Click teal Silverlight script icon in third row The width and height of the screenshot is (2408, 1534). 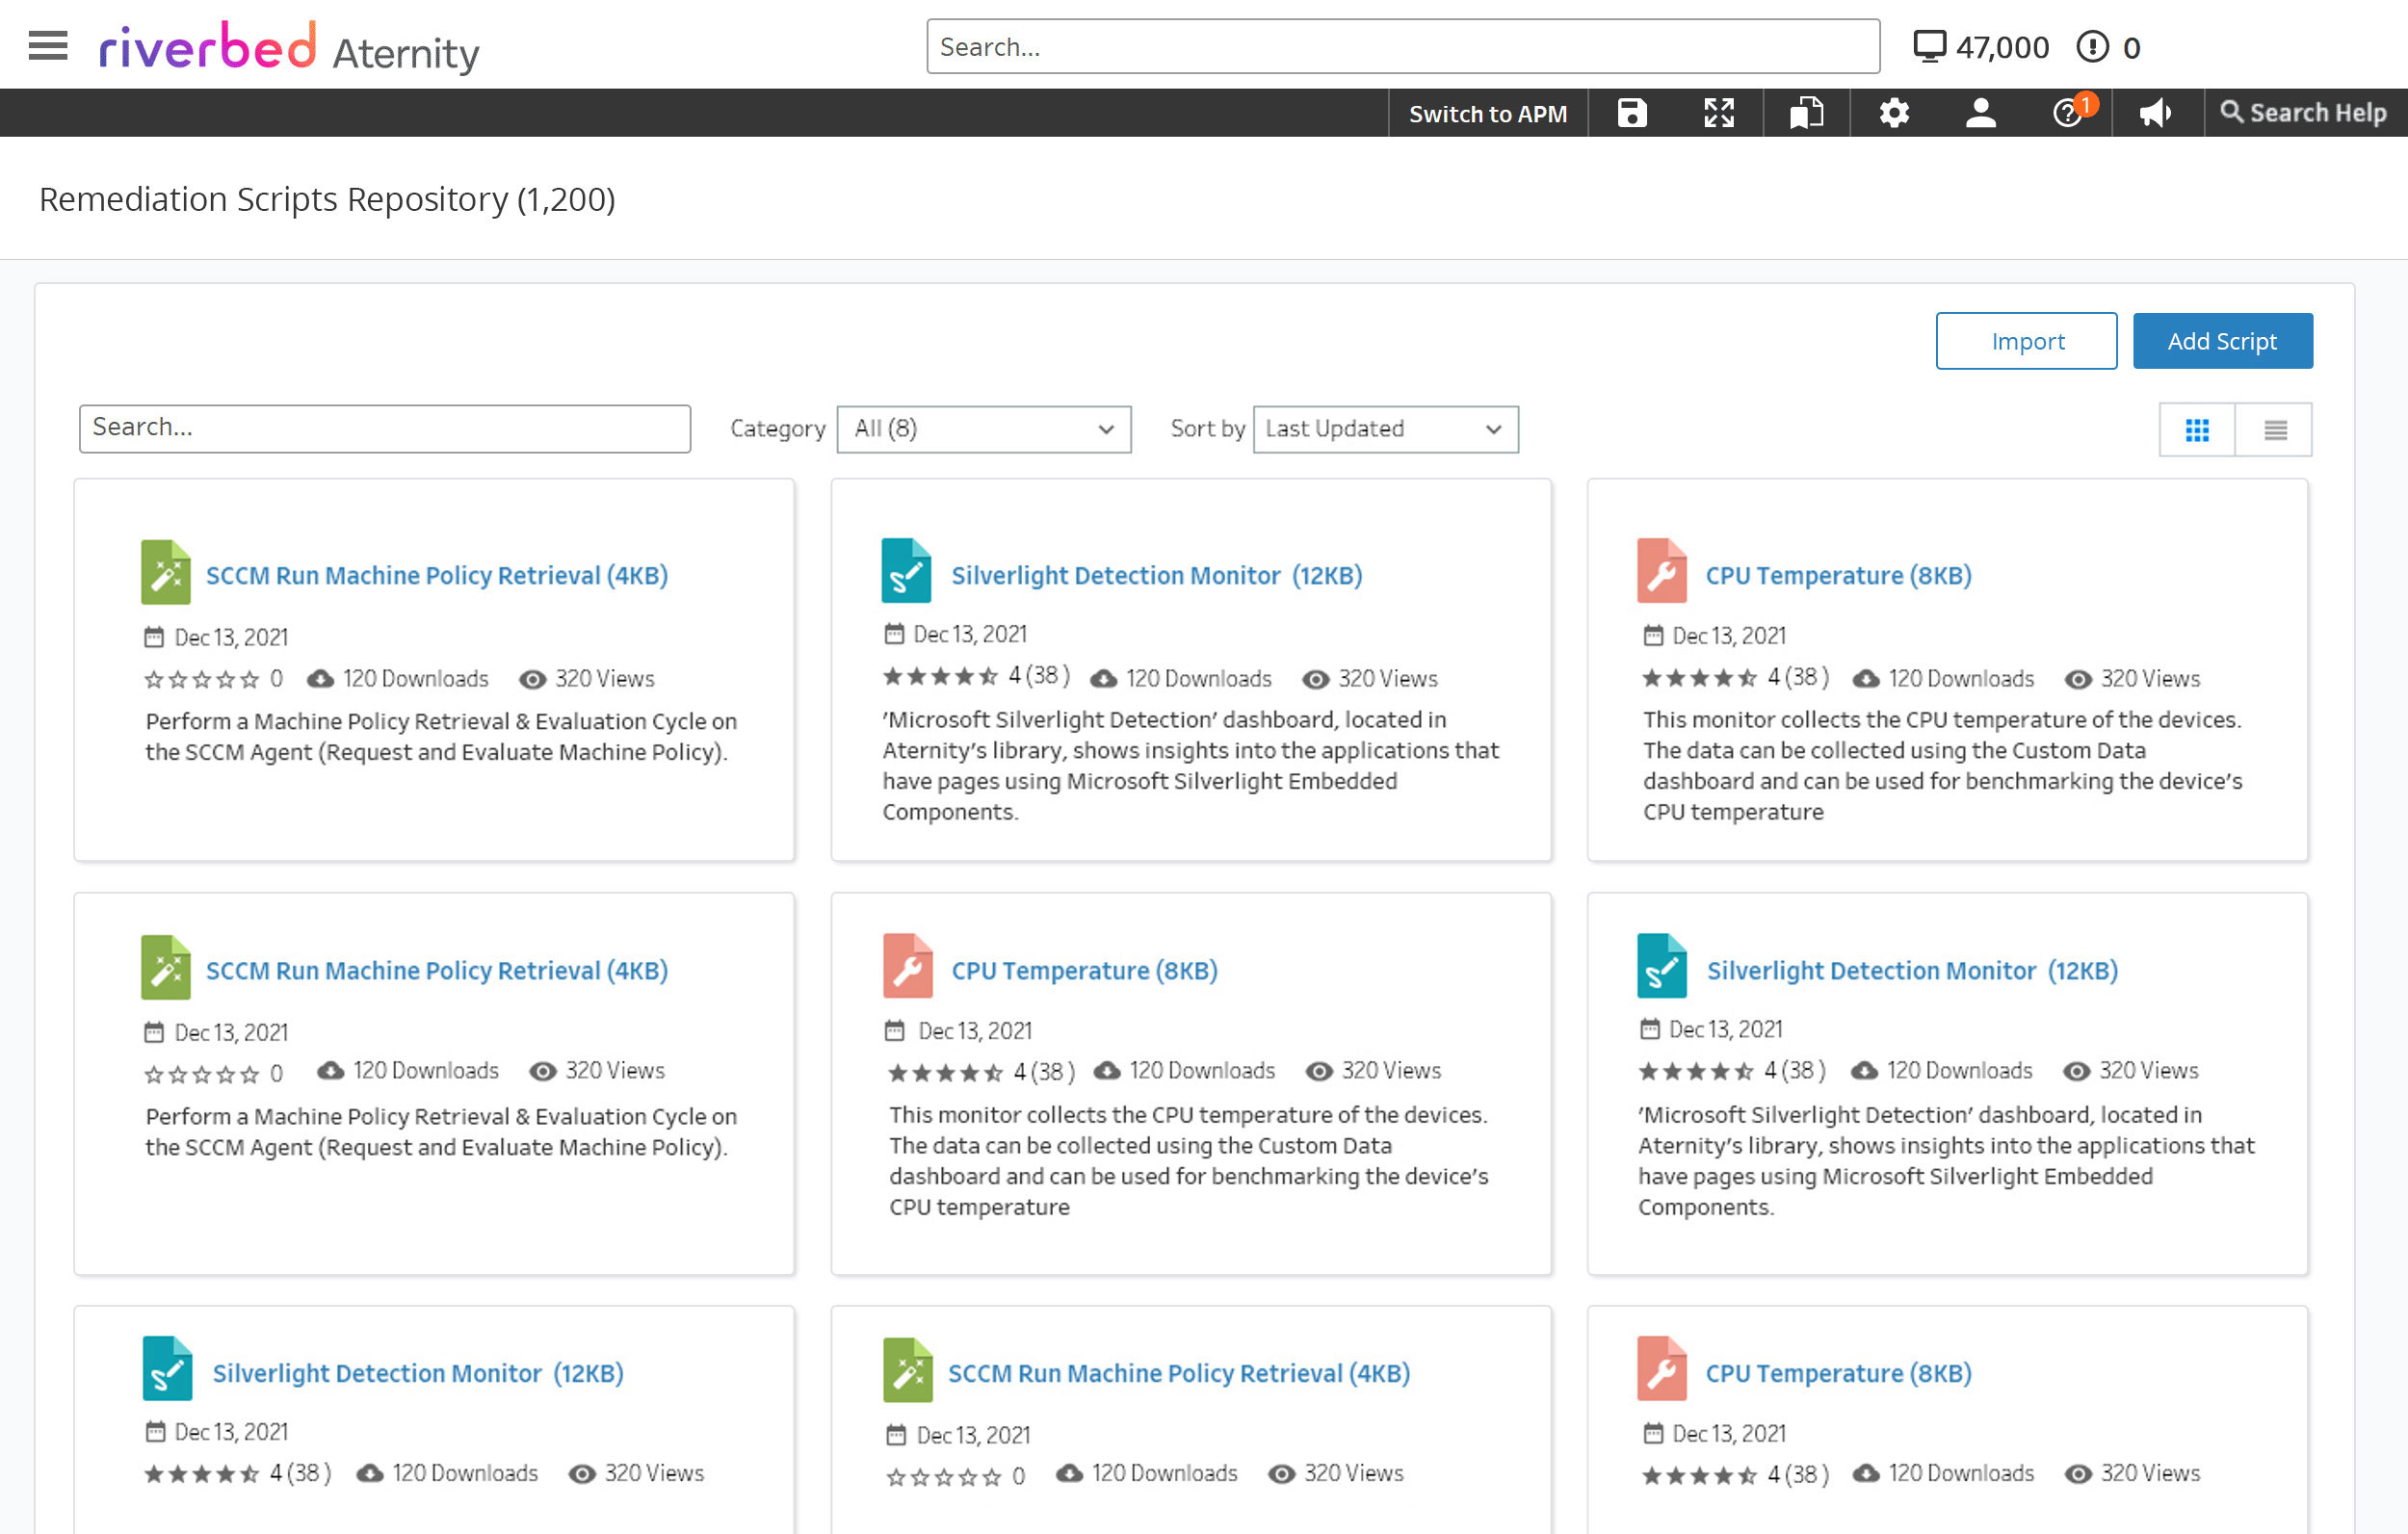pyautogui.click(x=167, y=1369)
